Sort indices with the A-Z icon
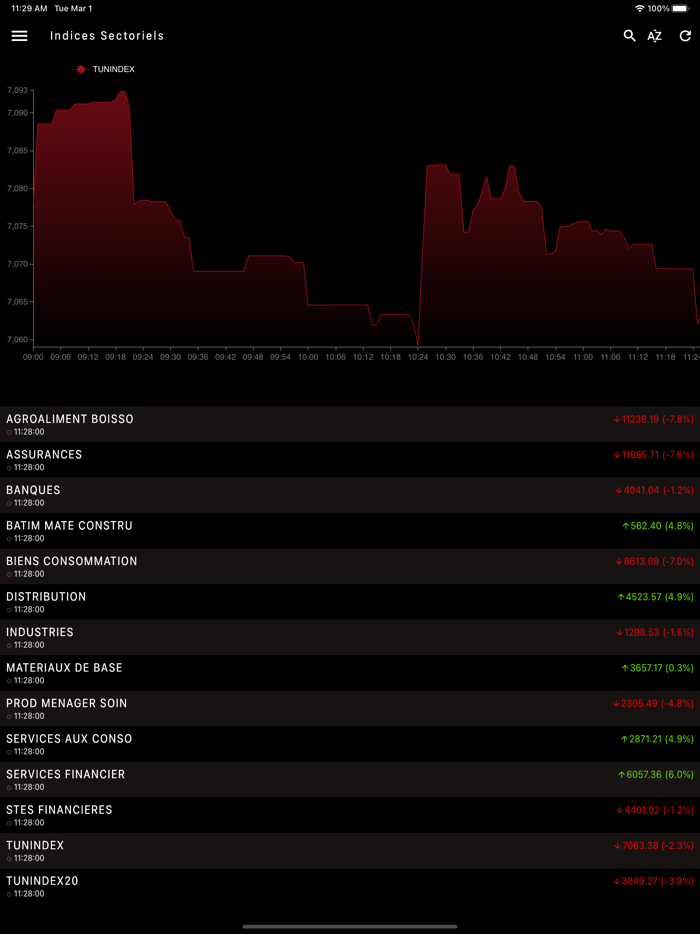Viewport: 700px width, 934px height. point(655,36)
